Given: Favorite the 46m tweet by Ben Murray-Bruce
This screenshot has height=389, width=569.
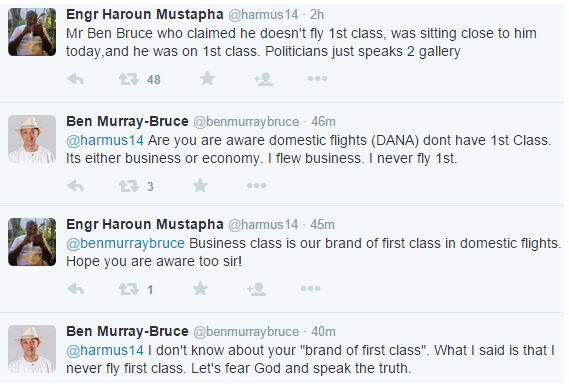Looking at the screenshot, I should [200, 185].
